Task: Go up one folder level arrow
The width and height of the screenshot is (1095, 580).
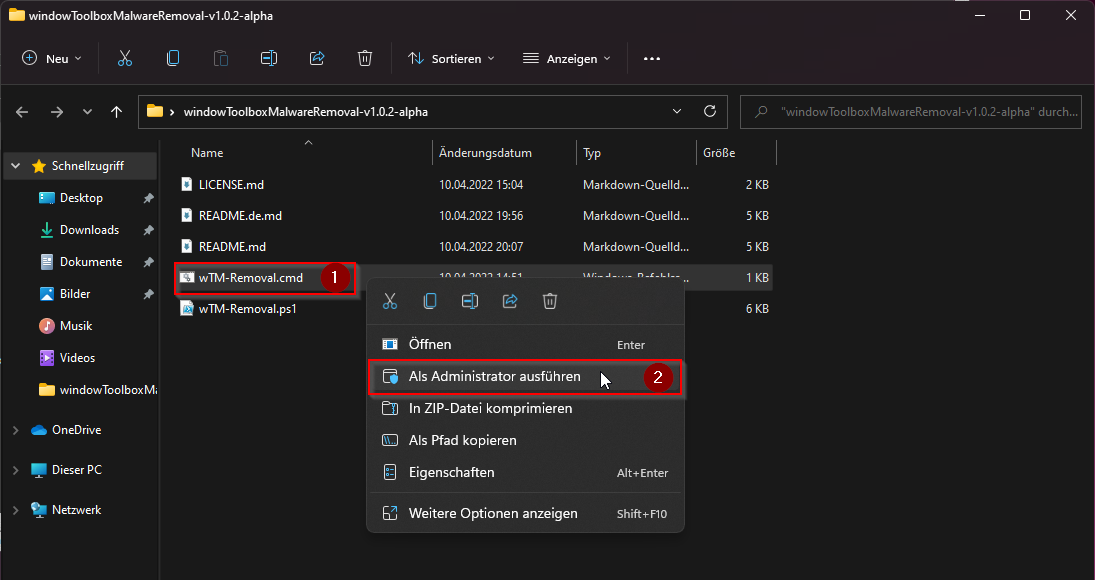Action: [117, 112]
